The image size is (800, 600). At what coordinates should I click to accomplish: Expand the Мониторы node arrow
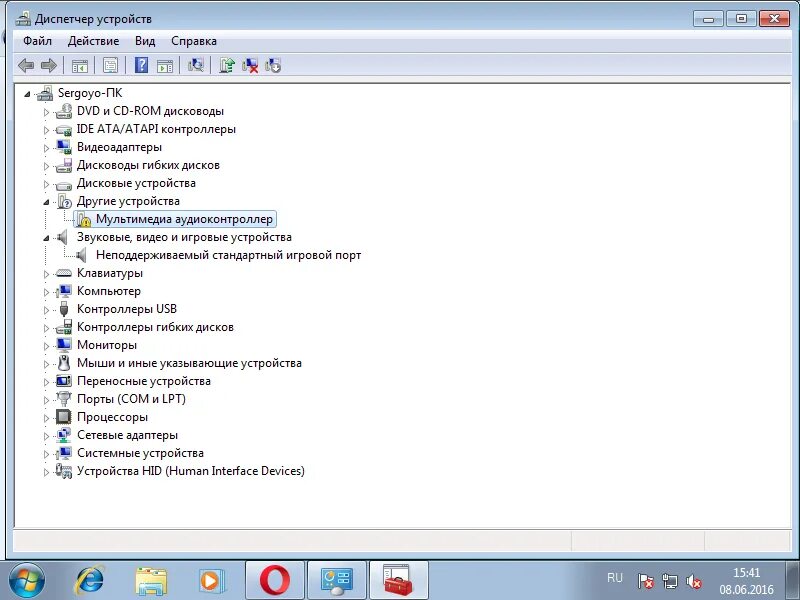(x=46, y=346)
